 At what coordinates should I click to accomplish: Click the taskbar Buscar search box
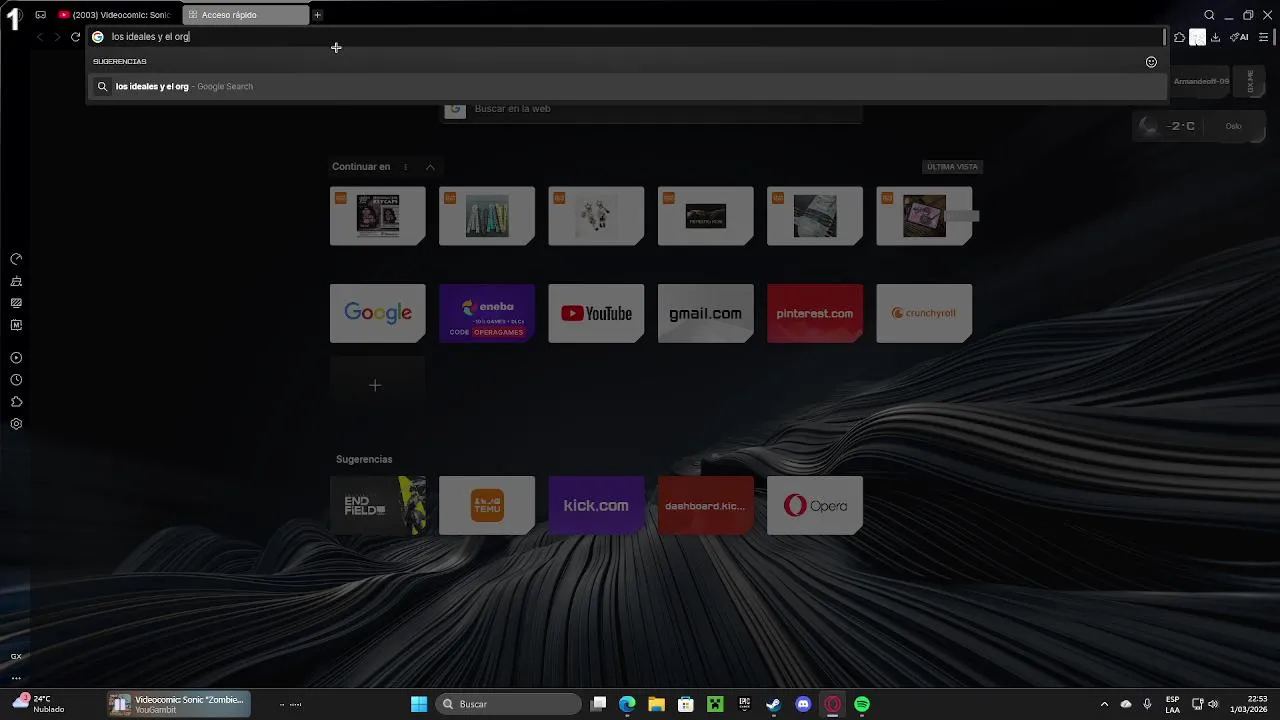[508, 704]
